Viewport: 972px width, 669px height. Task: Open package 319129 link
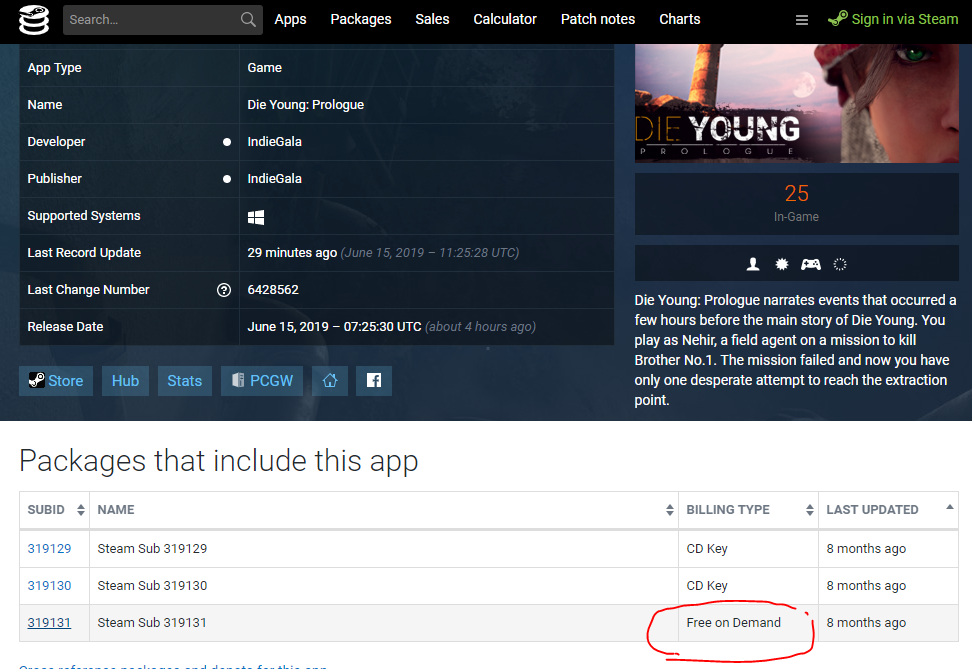pos(50,549)
